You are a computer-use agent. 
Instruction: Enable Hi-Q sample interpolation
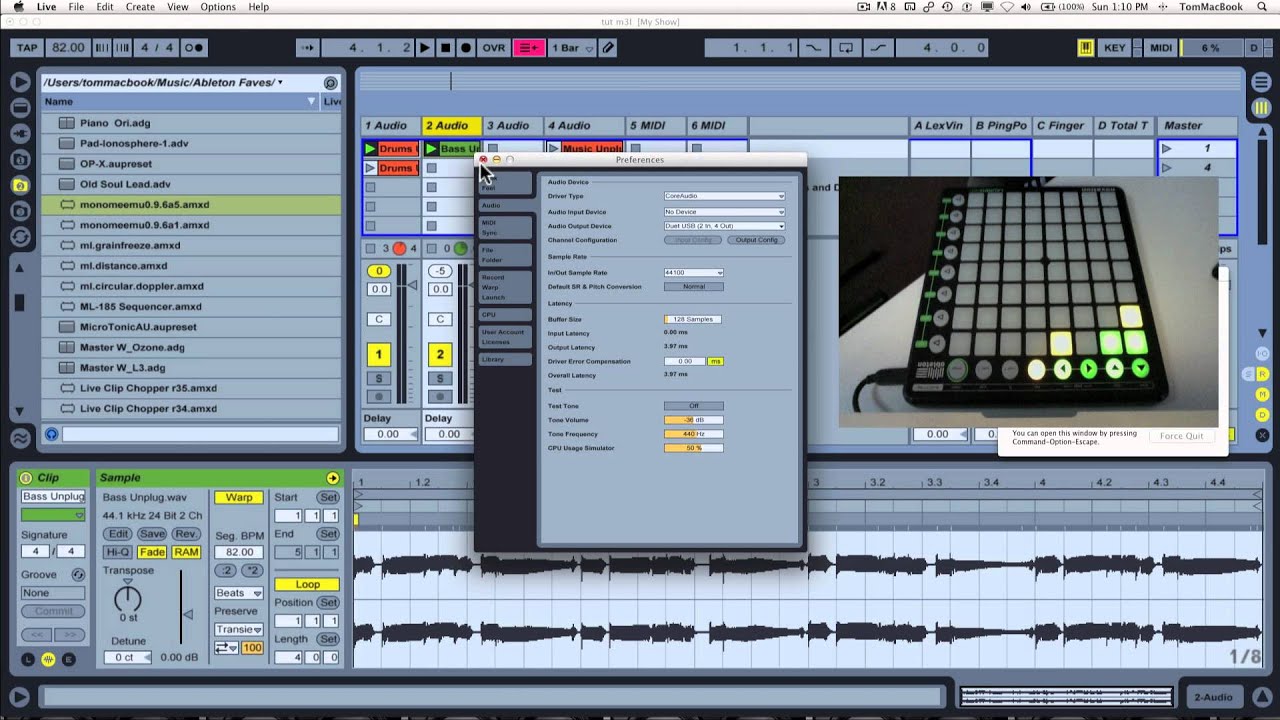click(118, 552)
